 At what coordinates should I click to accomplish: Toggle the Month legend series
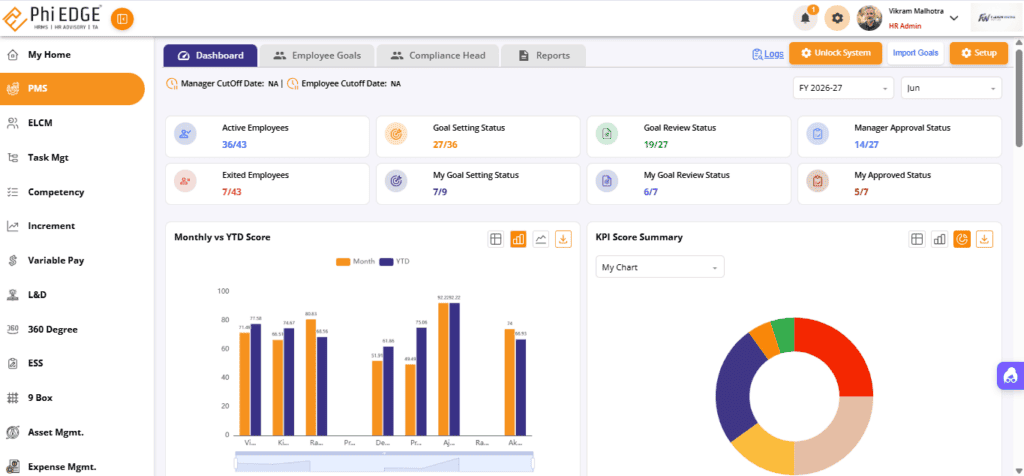point(355,261)
